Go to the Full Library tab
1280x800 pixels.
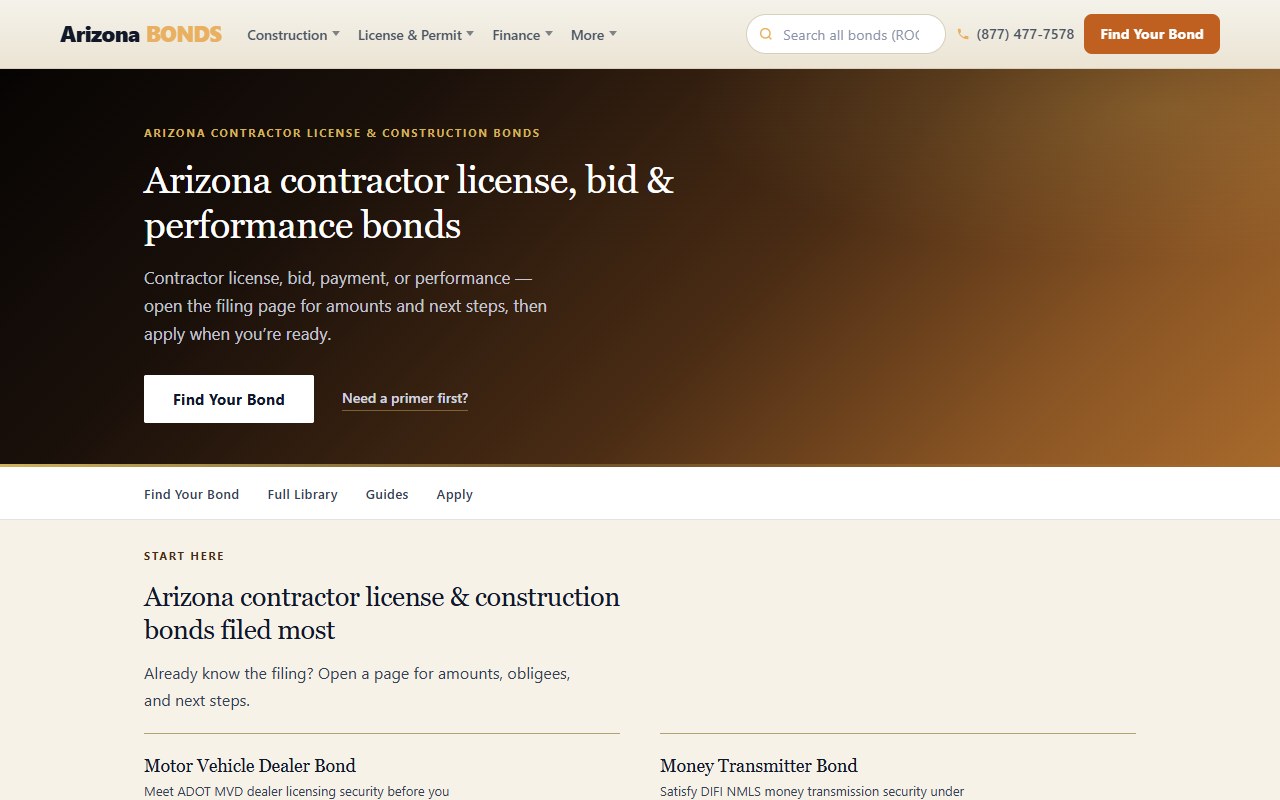[303, 494]
